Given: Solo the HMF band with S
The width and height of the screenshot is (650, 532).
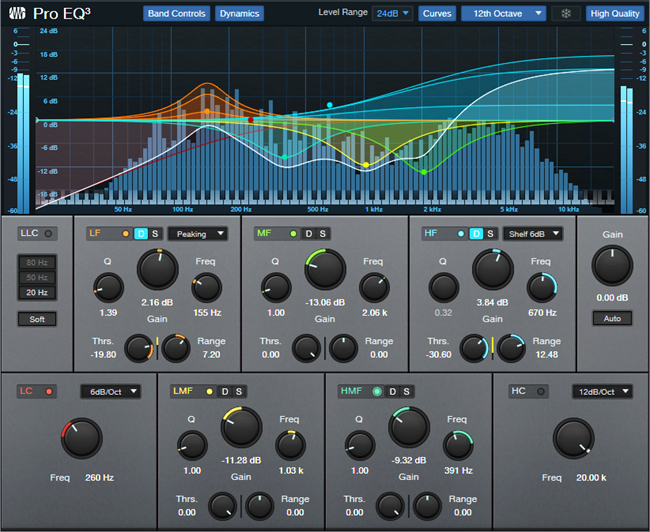Looking at the screenshot, I should 406,391.
